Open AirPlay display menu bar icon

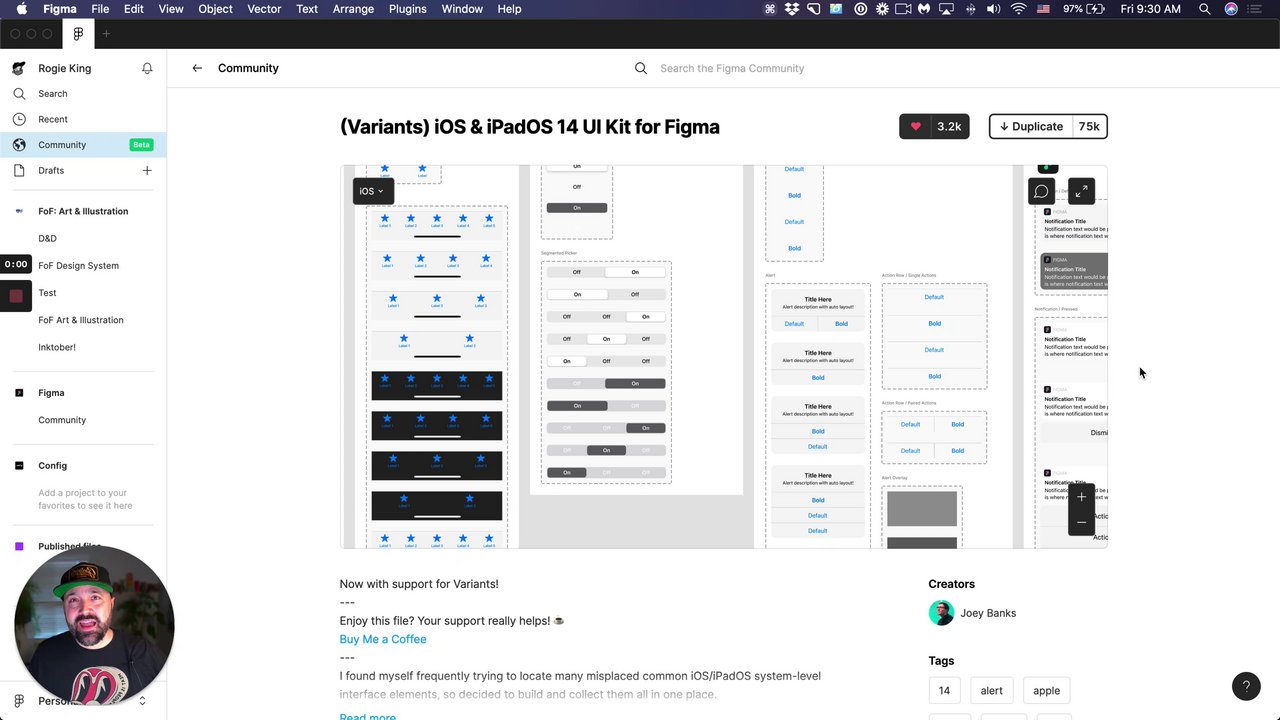click(x=947, y=9)
